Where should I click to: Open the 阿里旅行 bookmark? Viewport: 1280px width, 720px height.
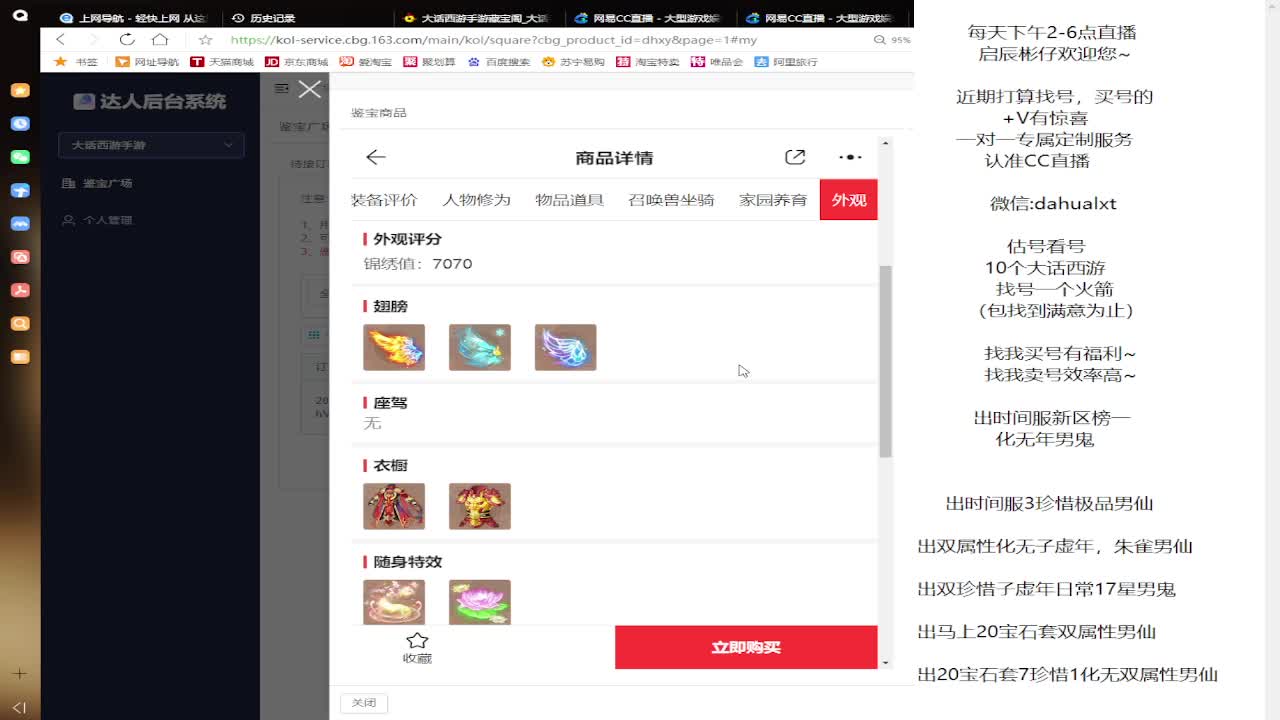[x=786, y=61]
